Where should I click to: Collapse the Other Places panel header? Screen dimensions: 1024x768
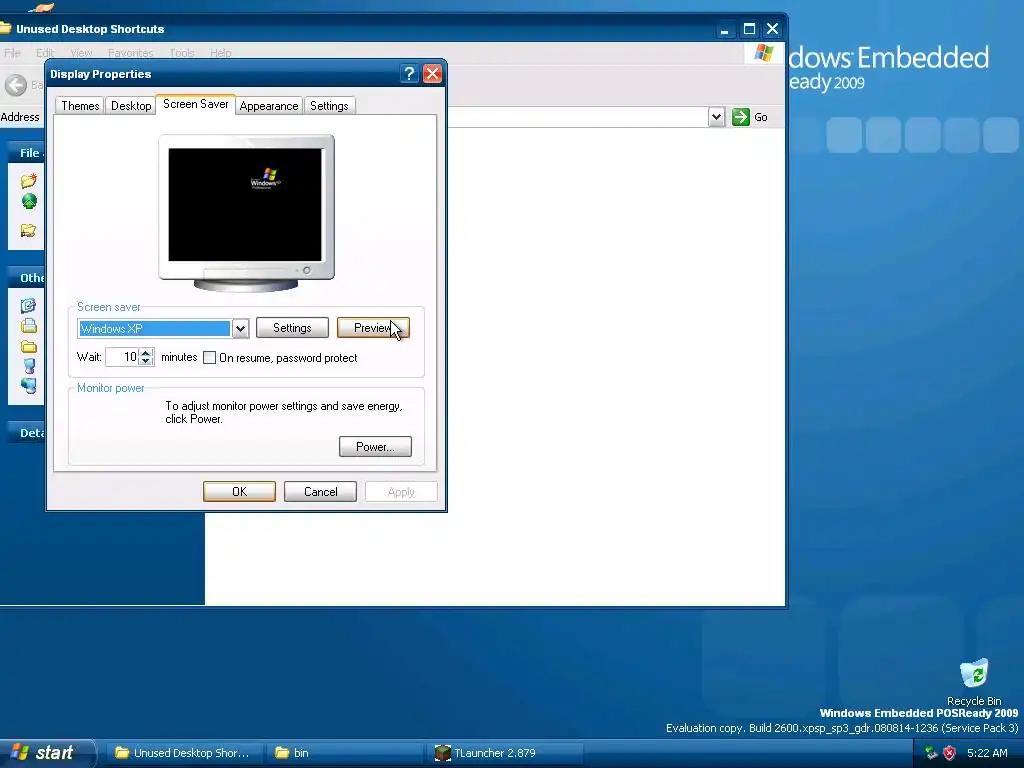tap(26, 278)
